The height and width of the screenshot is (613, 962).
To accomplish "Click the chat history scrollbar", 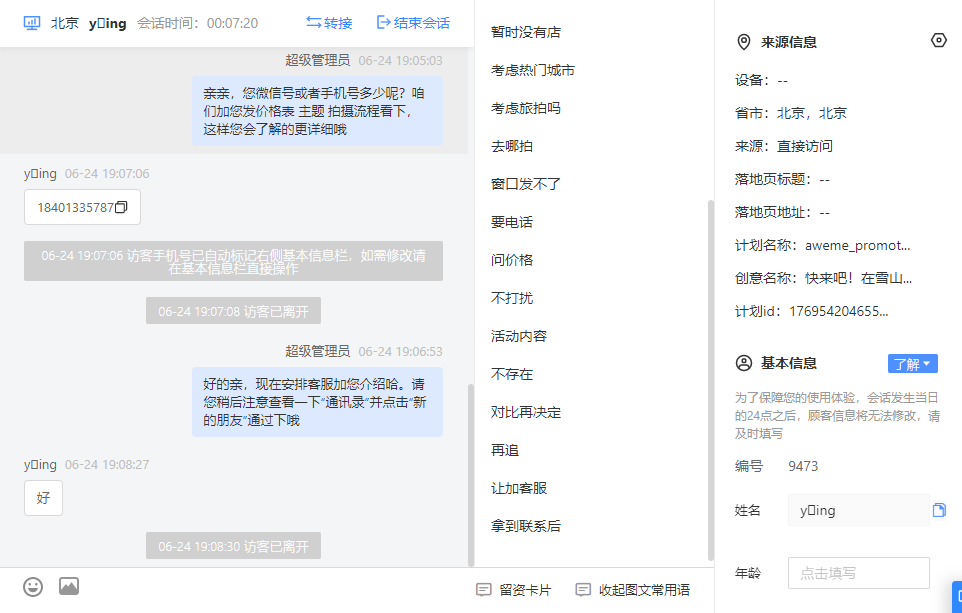I will (471, 475).
